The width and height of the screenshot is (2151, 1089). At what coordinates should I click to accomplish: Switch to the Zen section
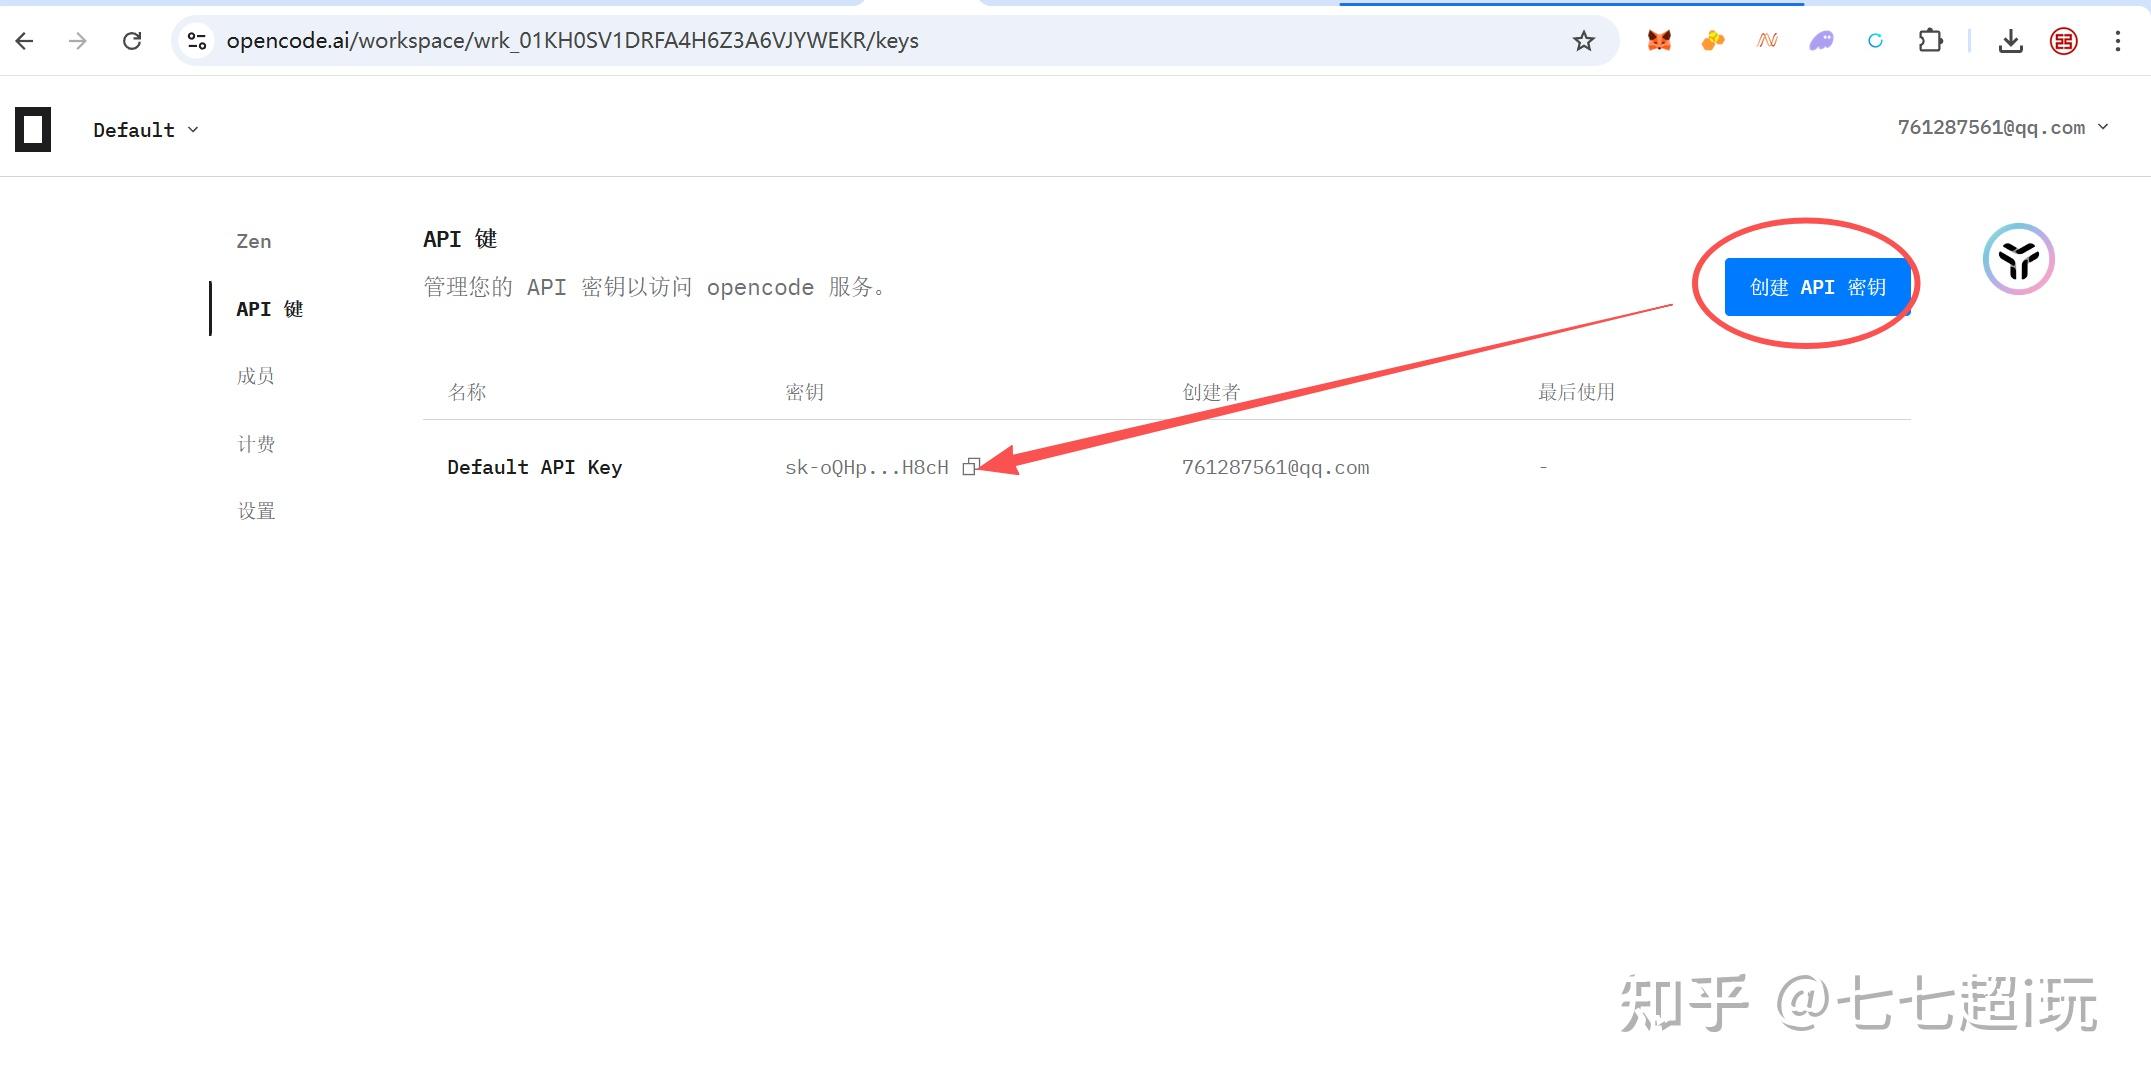[254, 241]
